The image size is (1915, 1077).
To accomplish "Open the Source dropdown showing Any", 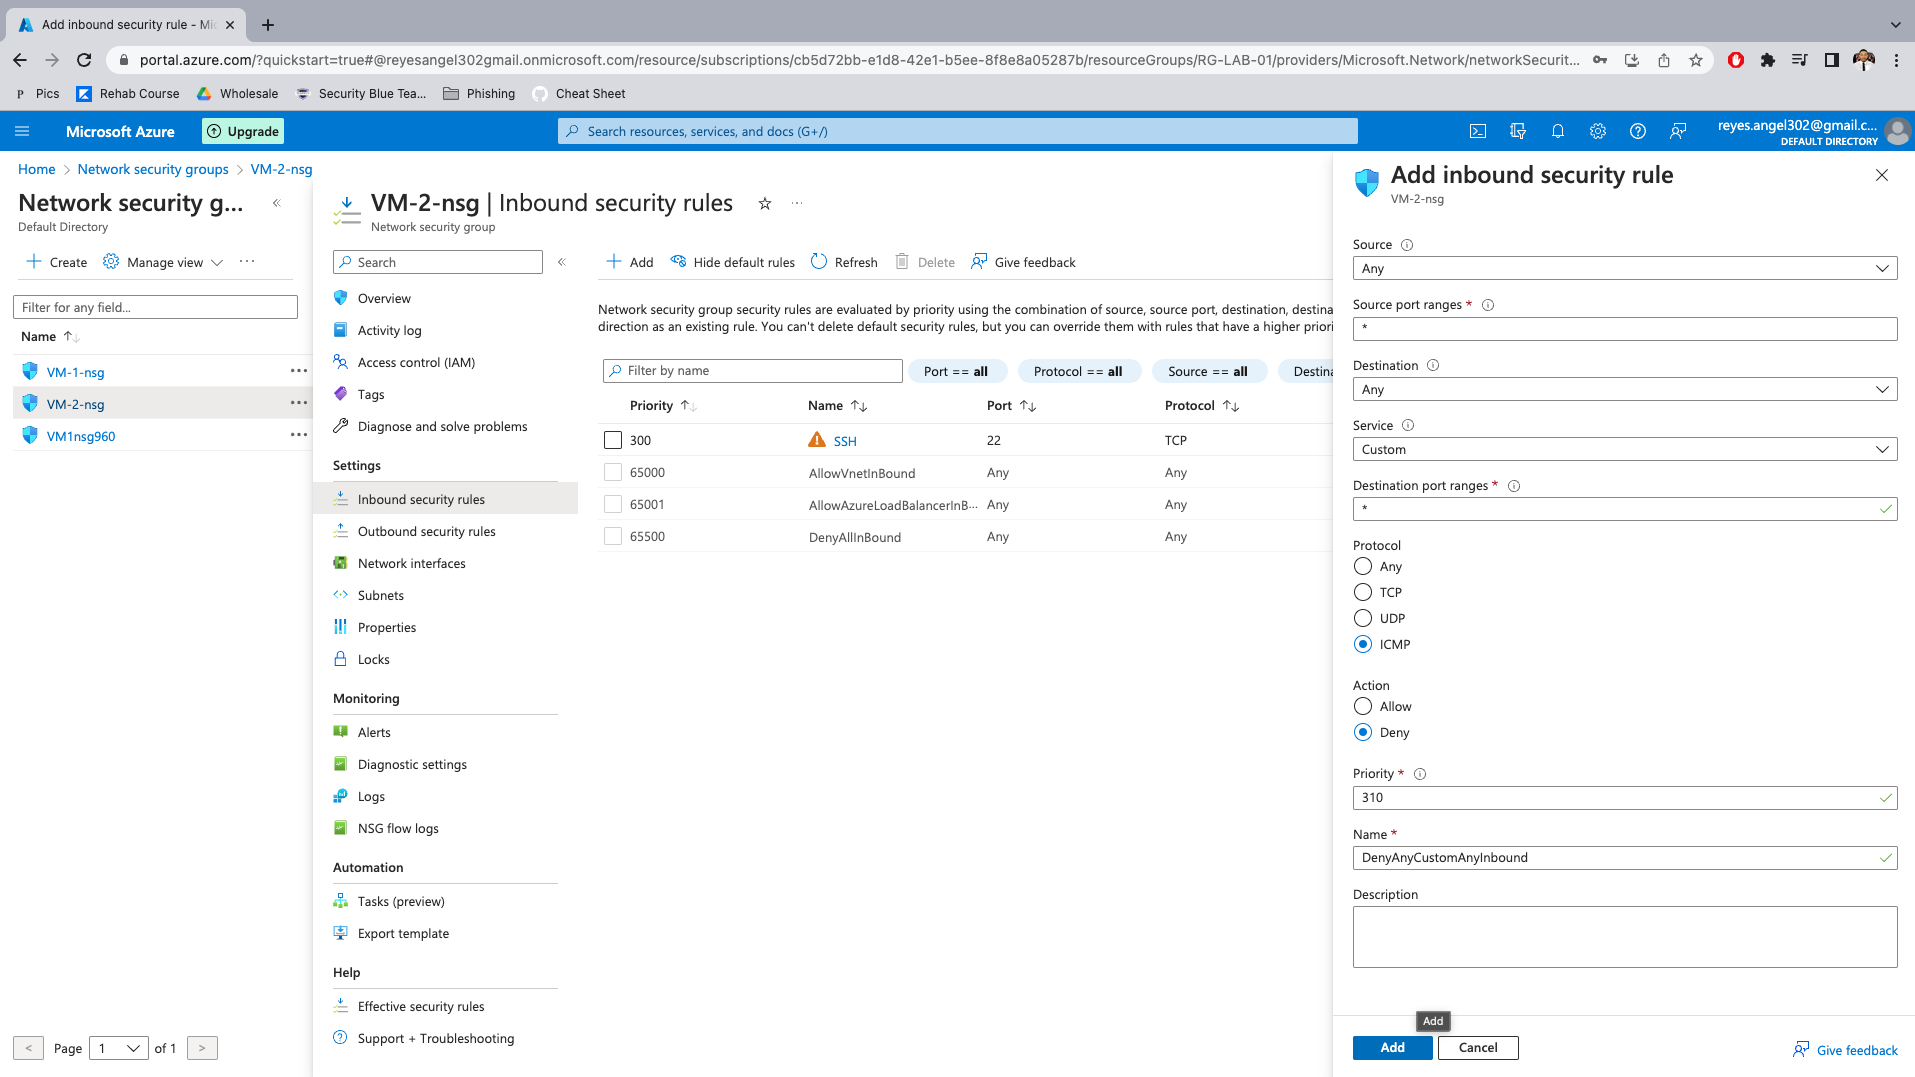I will [x=1624, y=268].
